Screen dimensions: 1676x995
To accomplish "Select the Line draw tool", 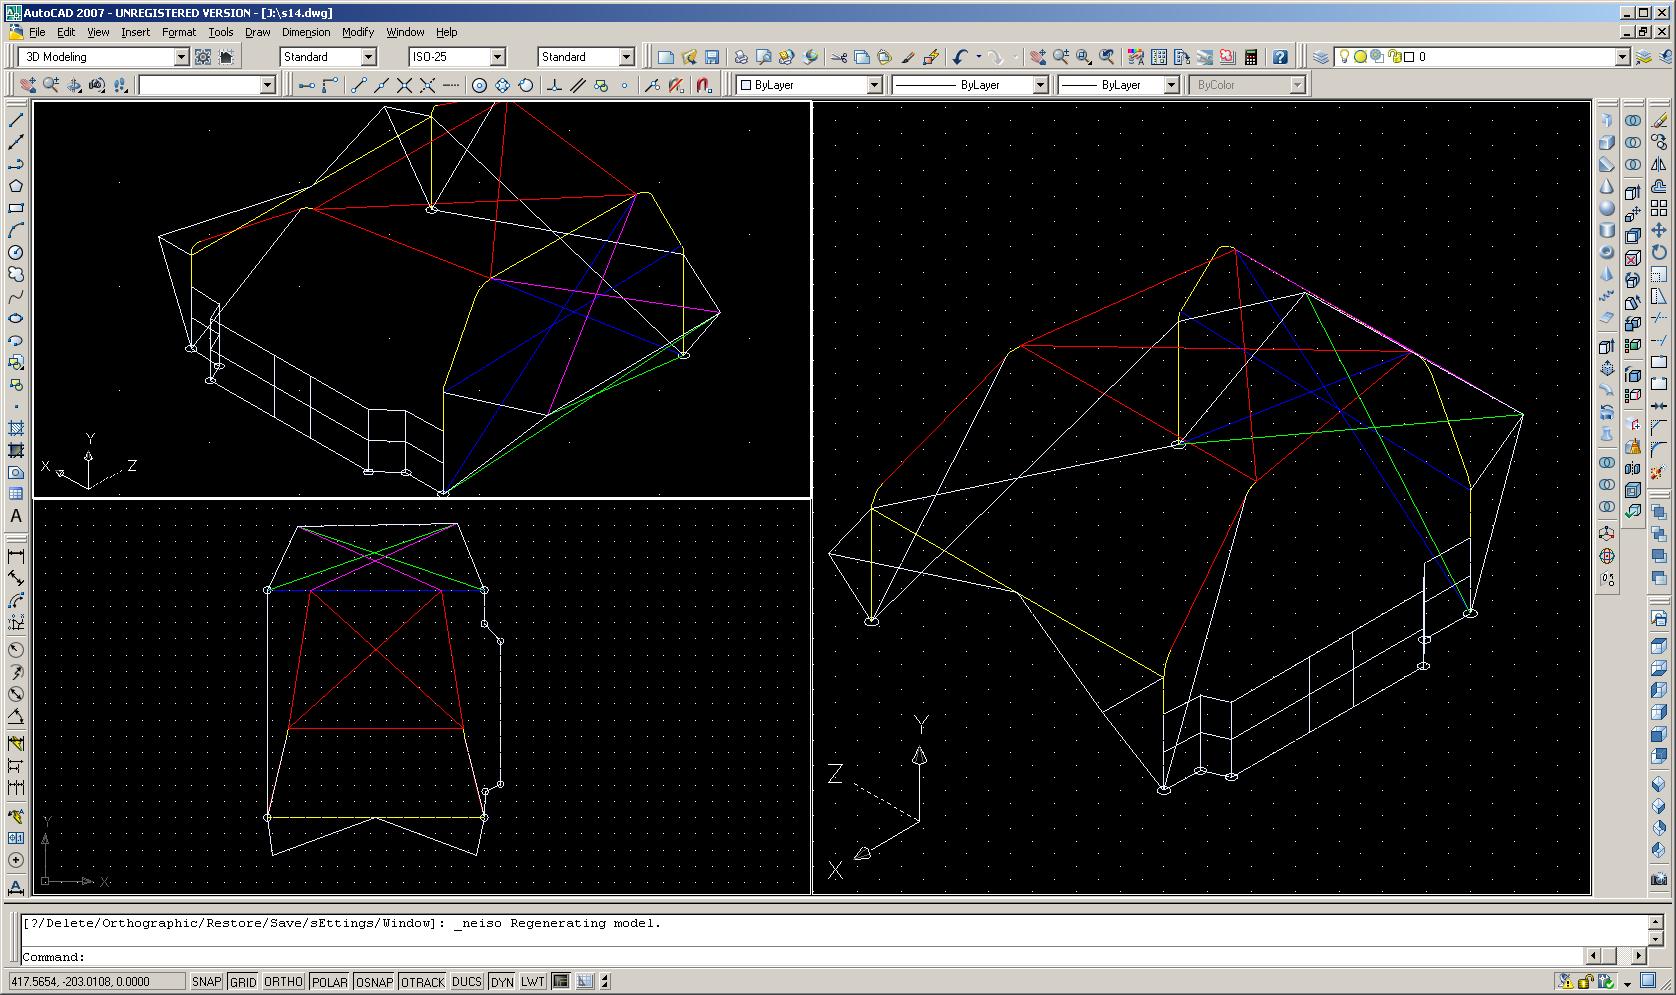I will (16, 120).
